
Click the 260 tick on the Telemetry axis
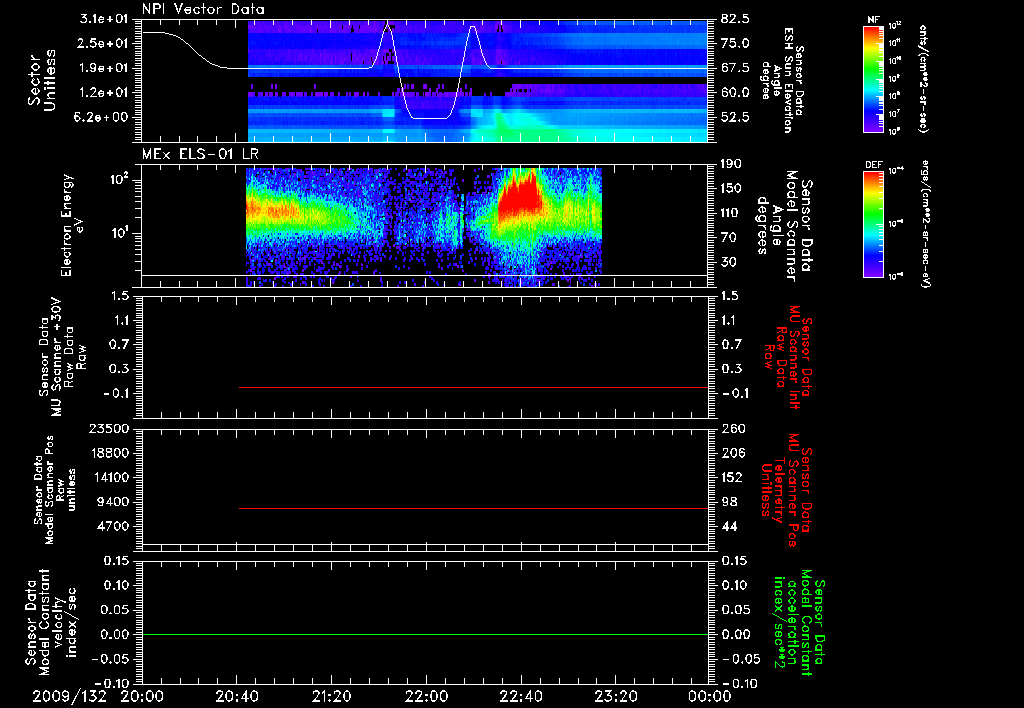pyautogui.click(x=732, y=429)
